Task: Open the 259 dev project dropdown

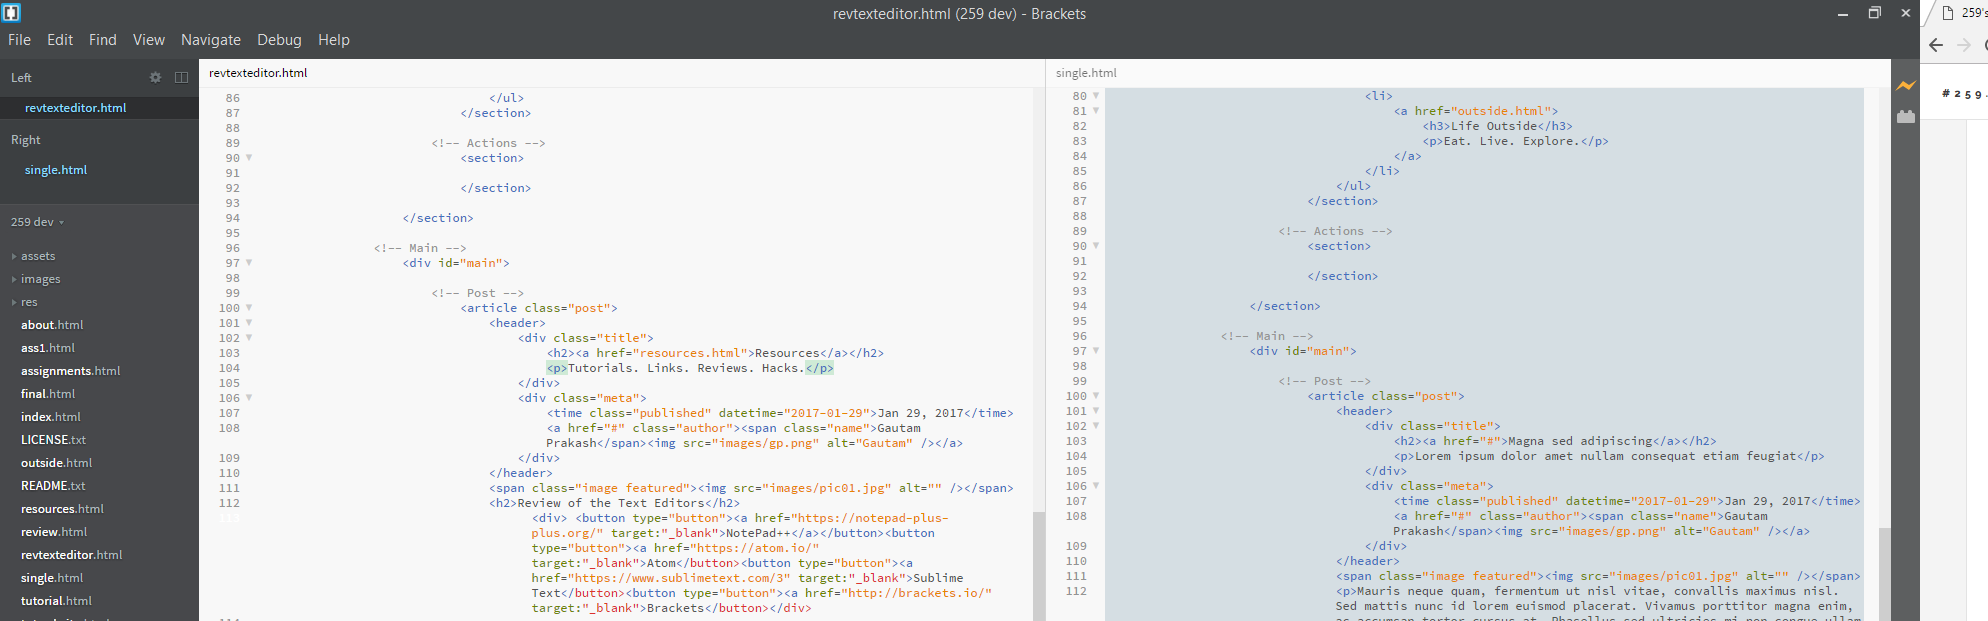Action: 37,222
